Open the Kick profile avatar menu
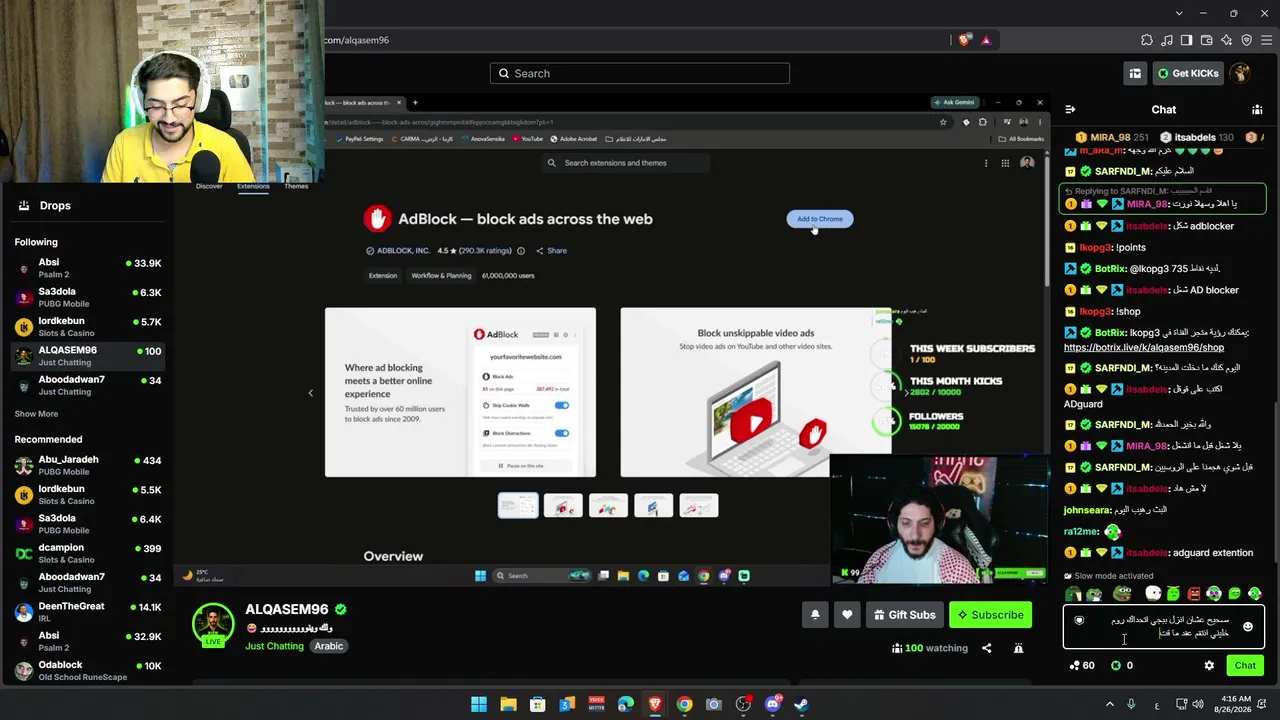Screen dimensions: 1280x720 pos(1241,73)
